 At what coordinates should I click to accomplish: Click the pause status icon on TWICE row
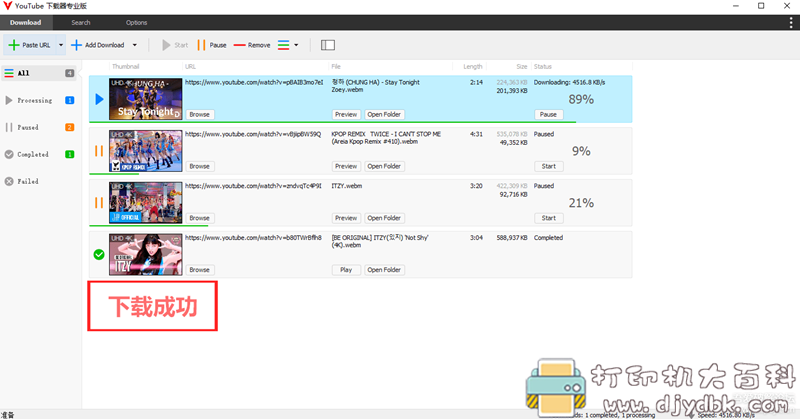[x=99, y=151]
